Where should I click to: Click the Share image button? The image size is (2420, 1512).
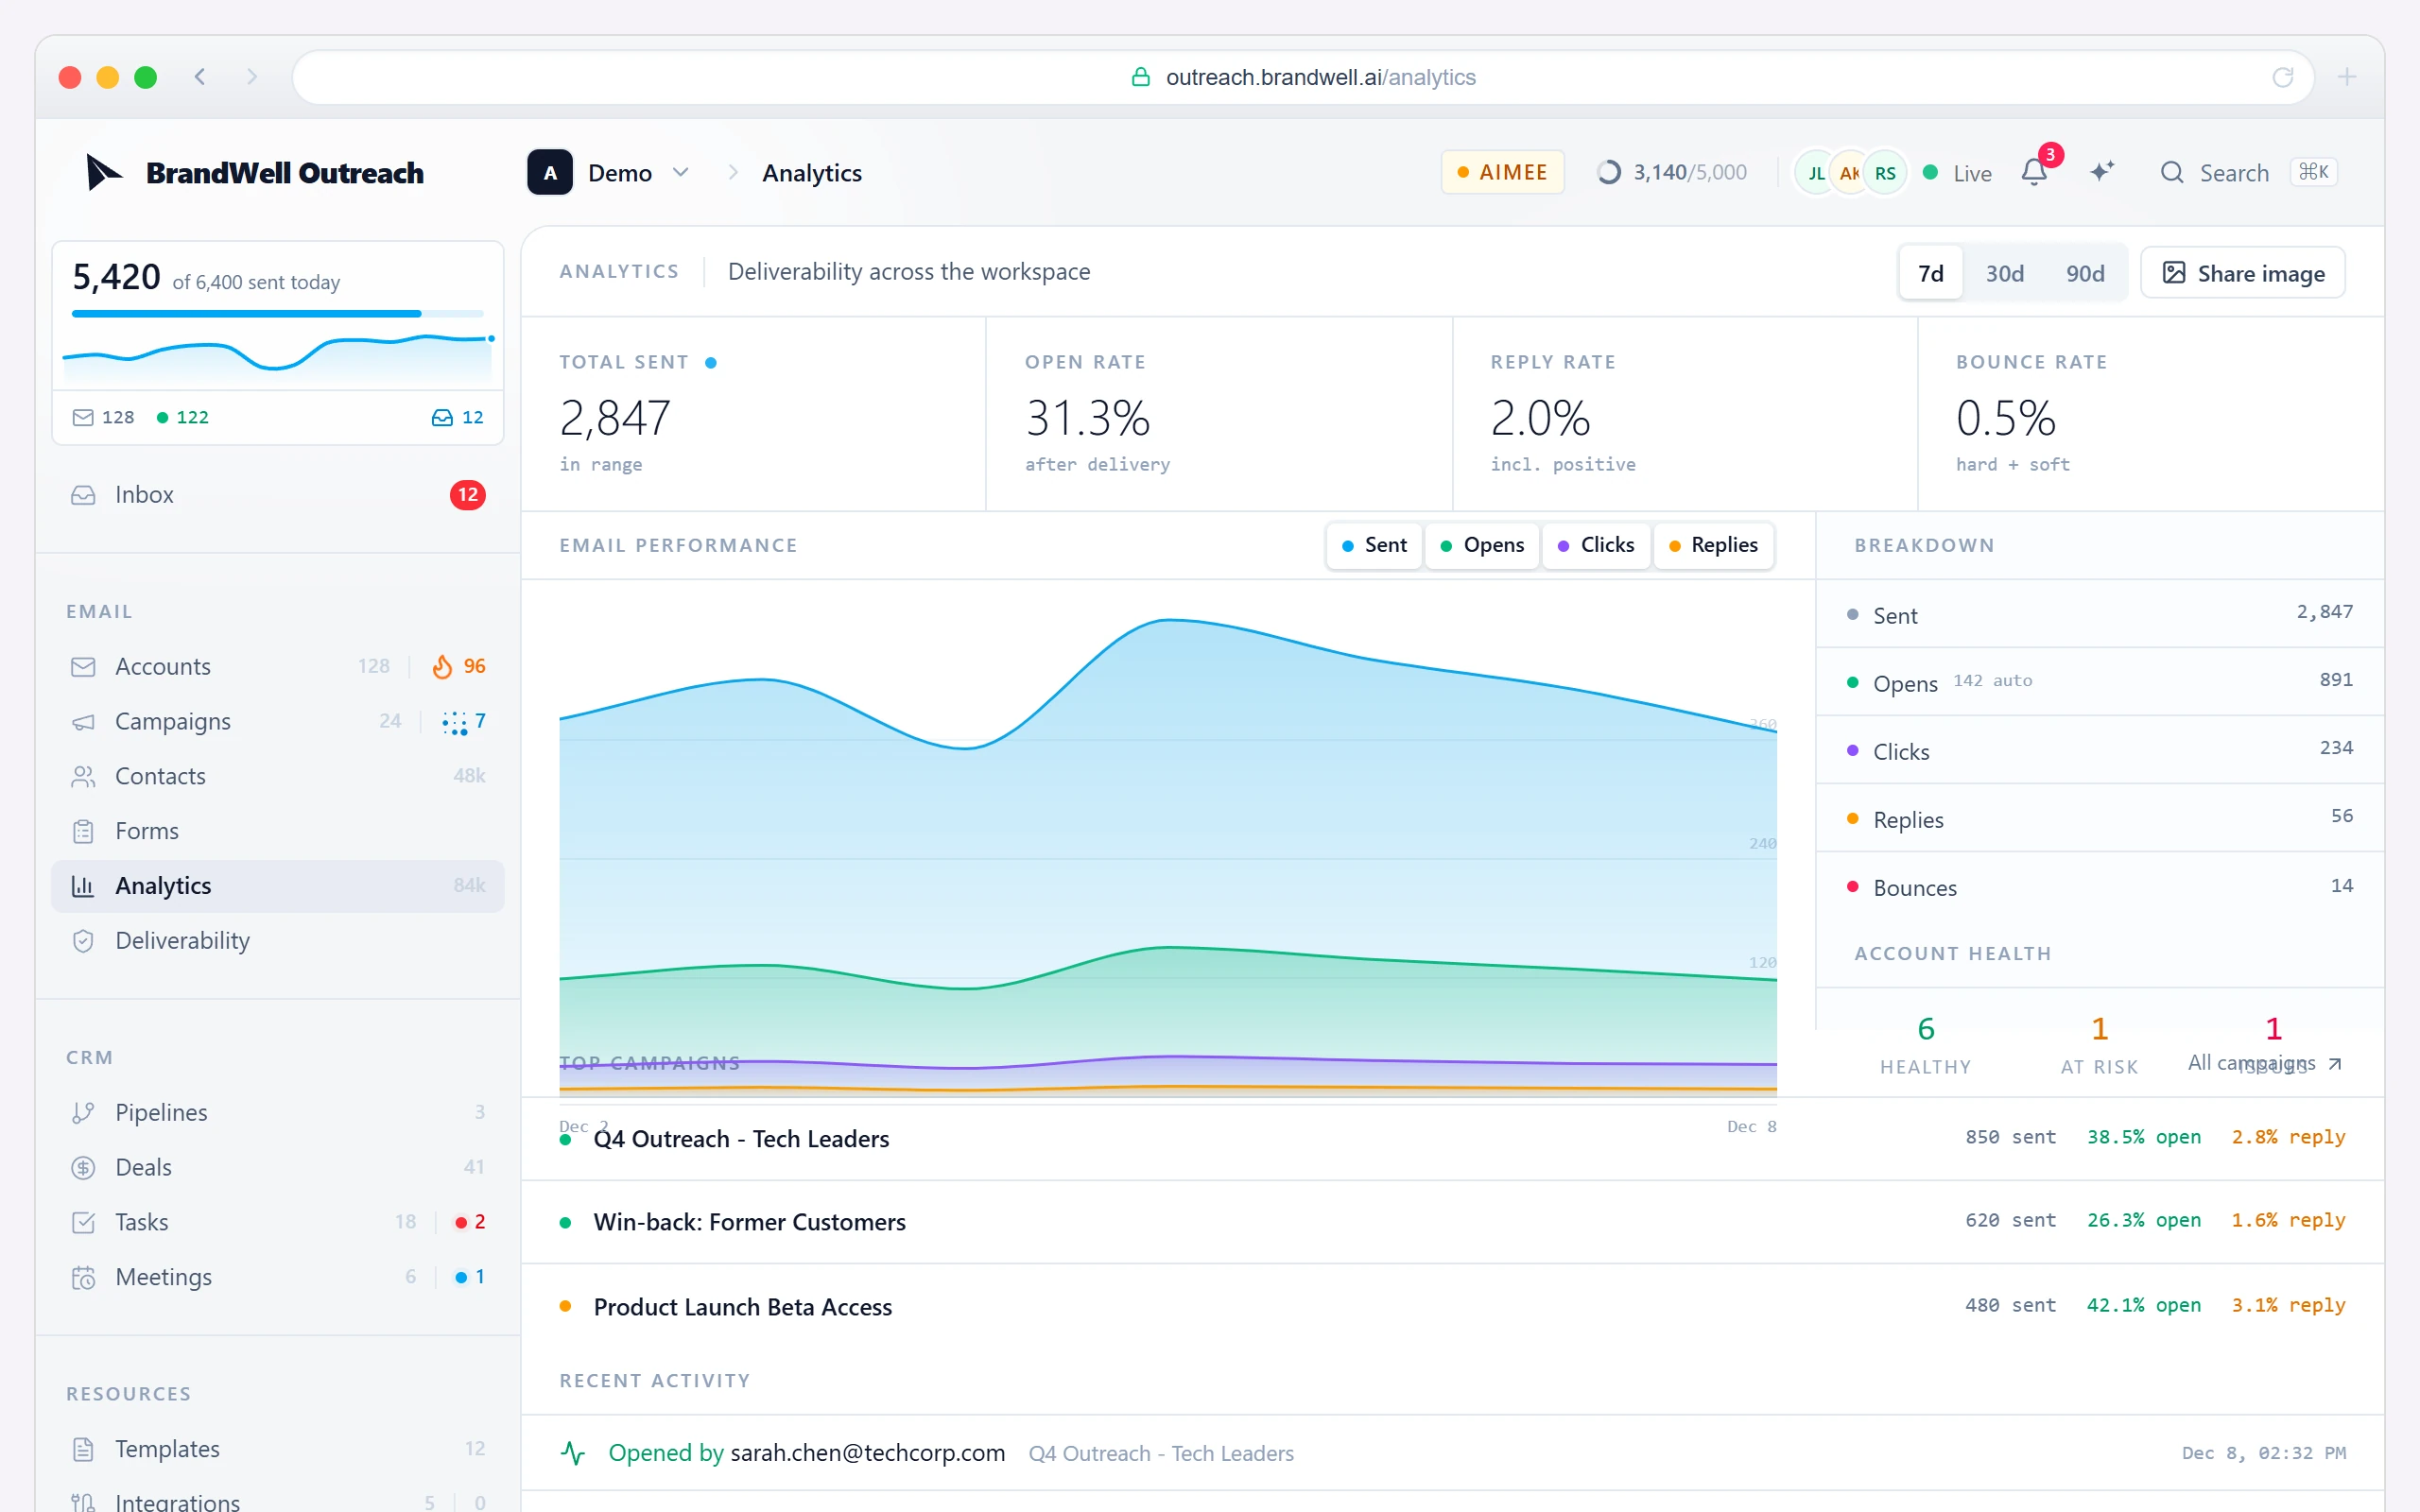[x=2243, y=273]
